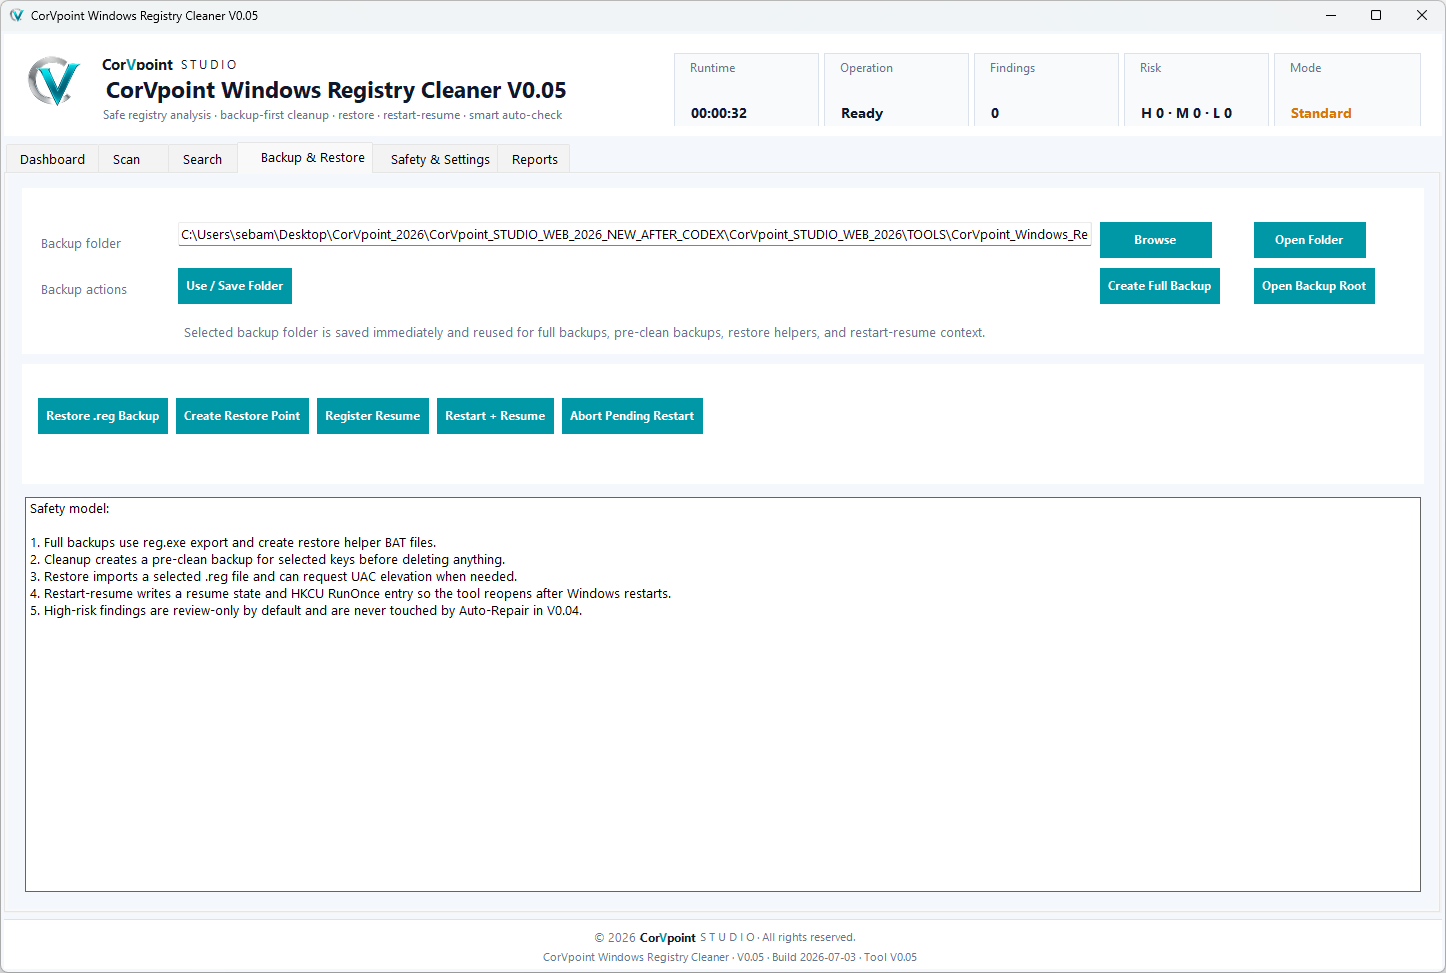Click the Risk value H 0 · M 0 · L 0
The height and width of the screenshot is (973, 1446).
pos(1187,113)
